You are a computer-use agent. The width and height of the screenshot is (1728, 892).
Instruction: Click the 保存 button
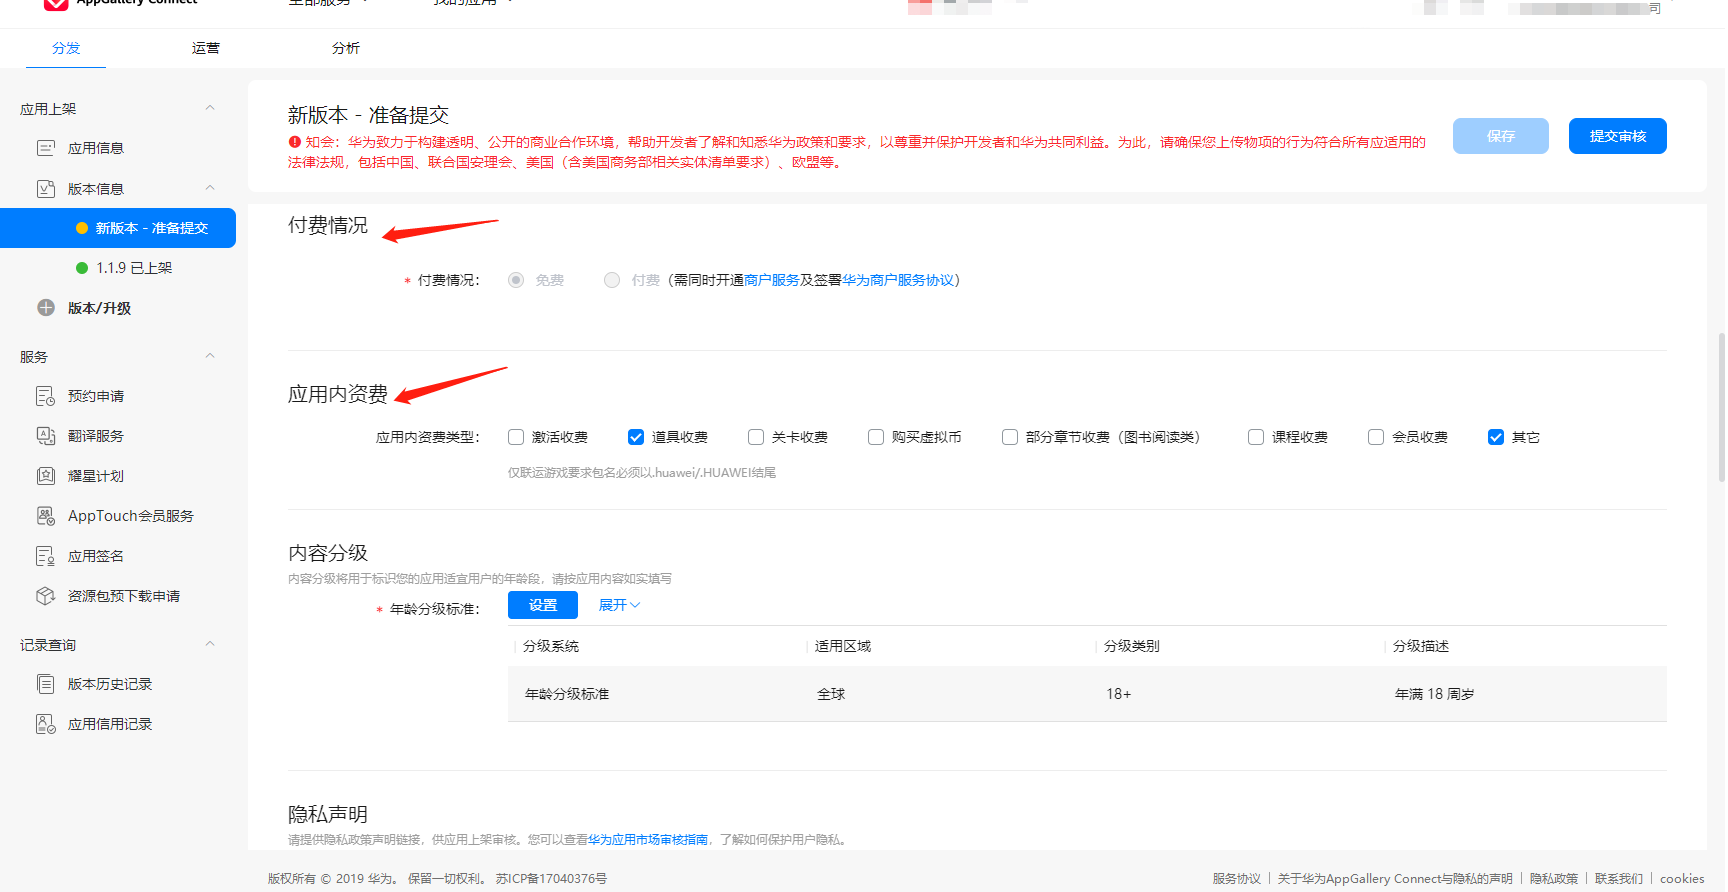coord(1501,136)
